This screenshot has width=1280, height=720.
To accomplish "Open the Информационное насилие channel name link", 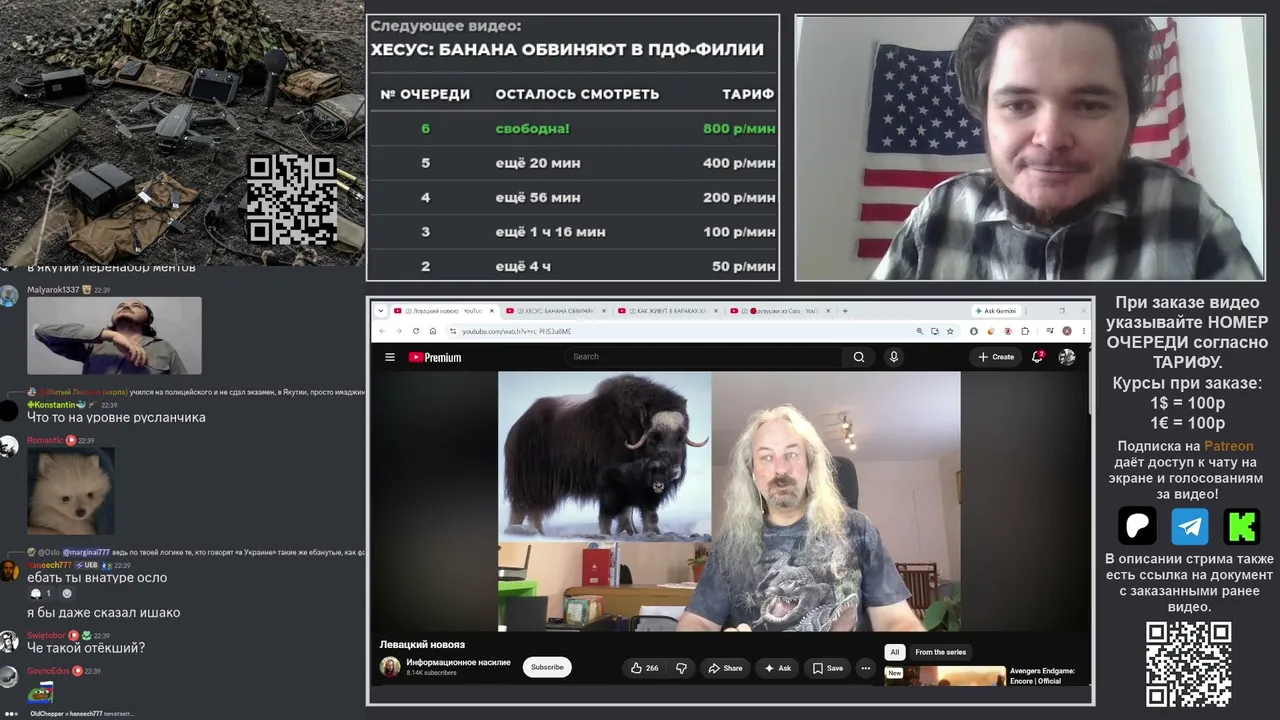I will [x=458, y=662].
